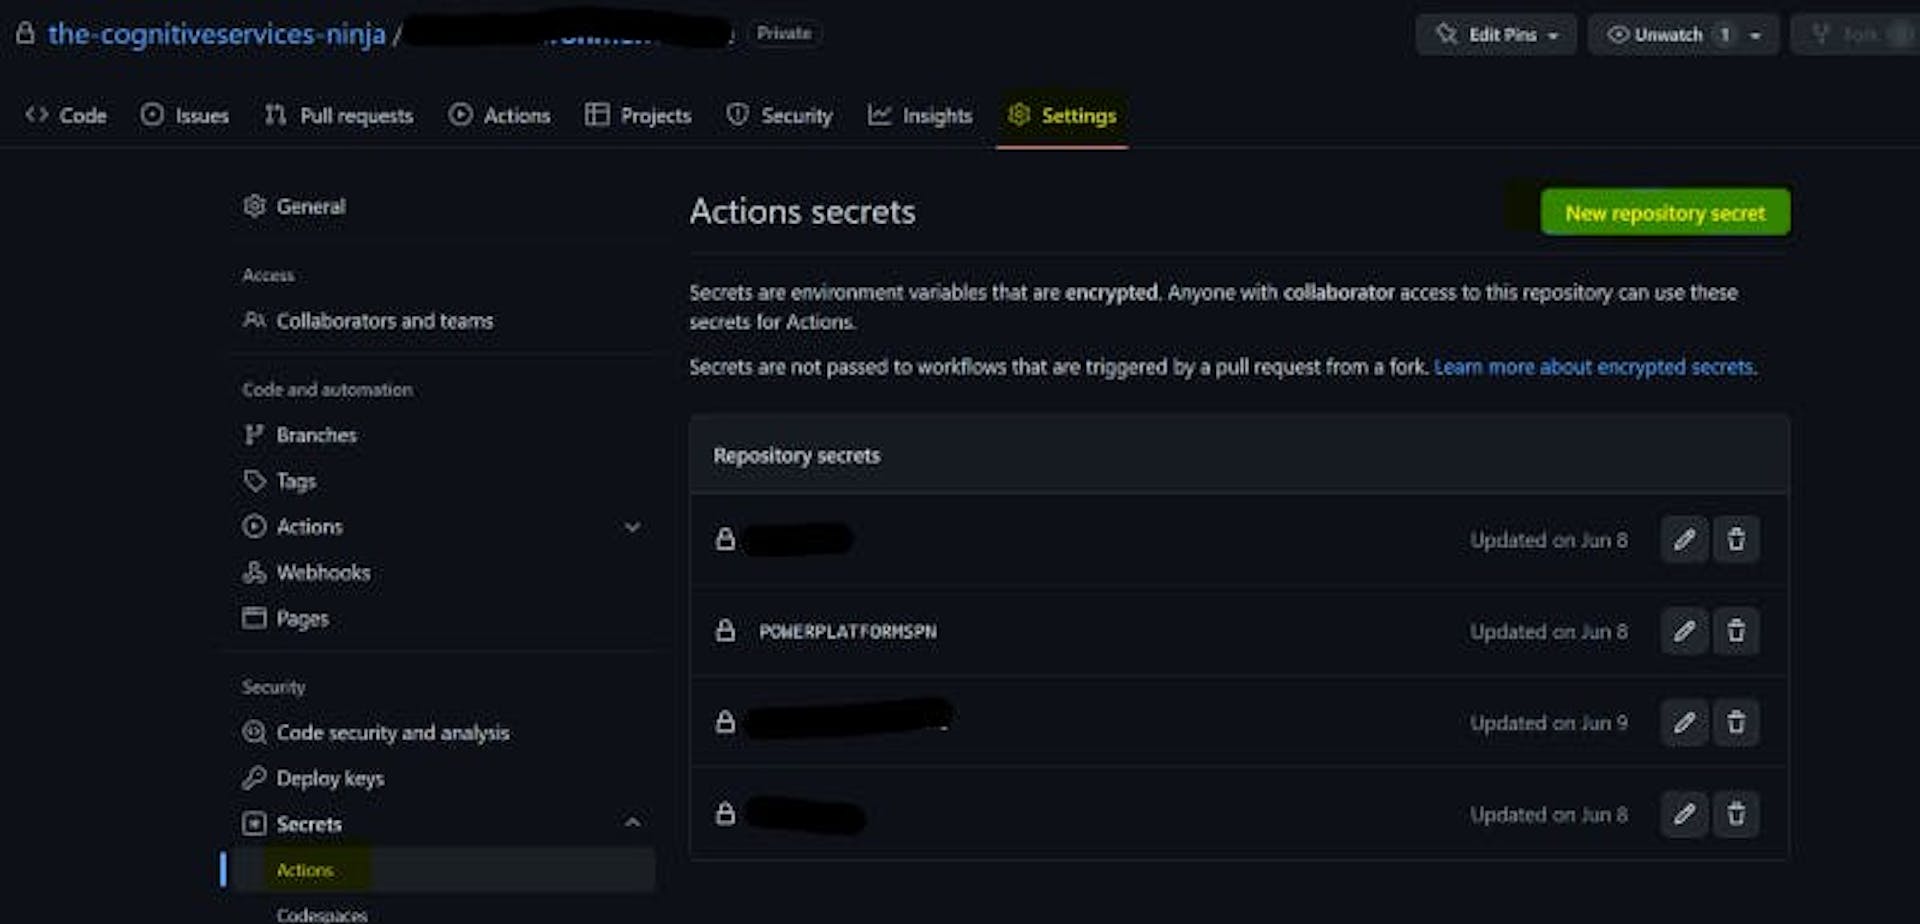The image size is (1920, 924).
Task: Delete the secret updated on Jun 9
Action: click(x=1736, y=723)
